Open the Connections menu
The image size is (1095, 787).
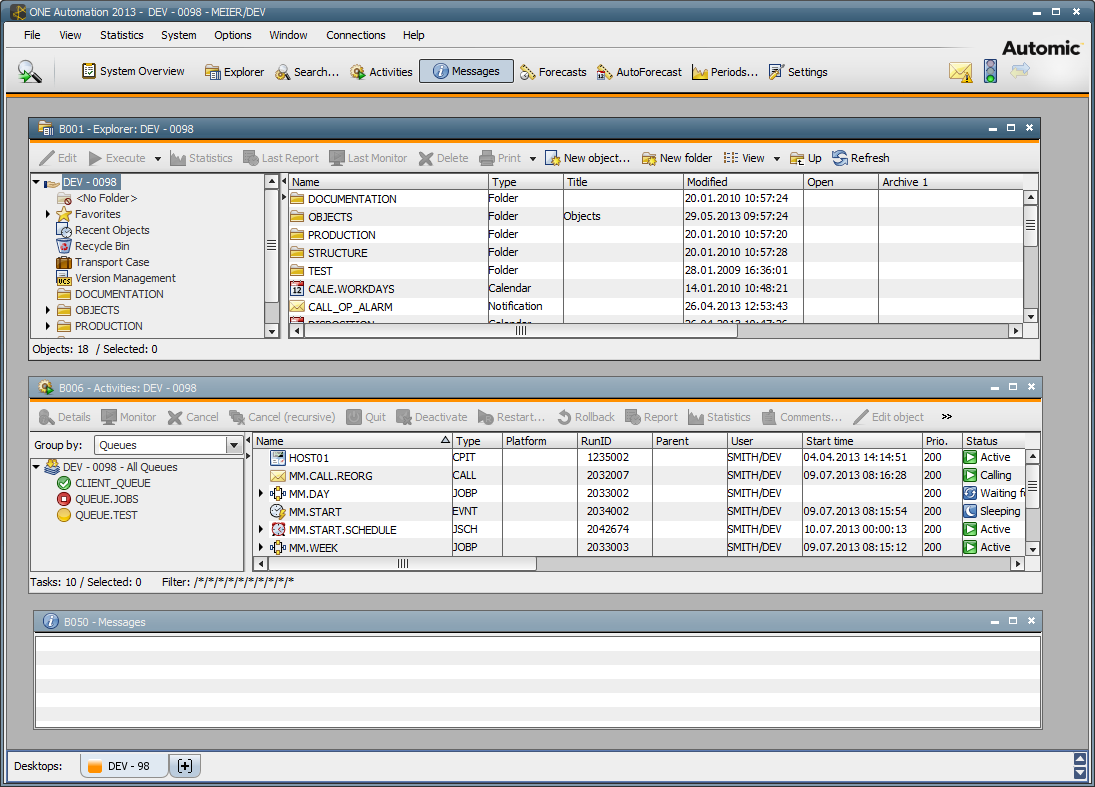pyautogui.click(x=355, y=35)
